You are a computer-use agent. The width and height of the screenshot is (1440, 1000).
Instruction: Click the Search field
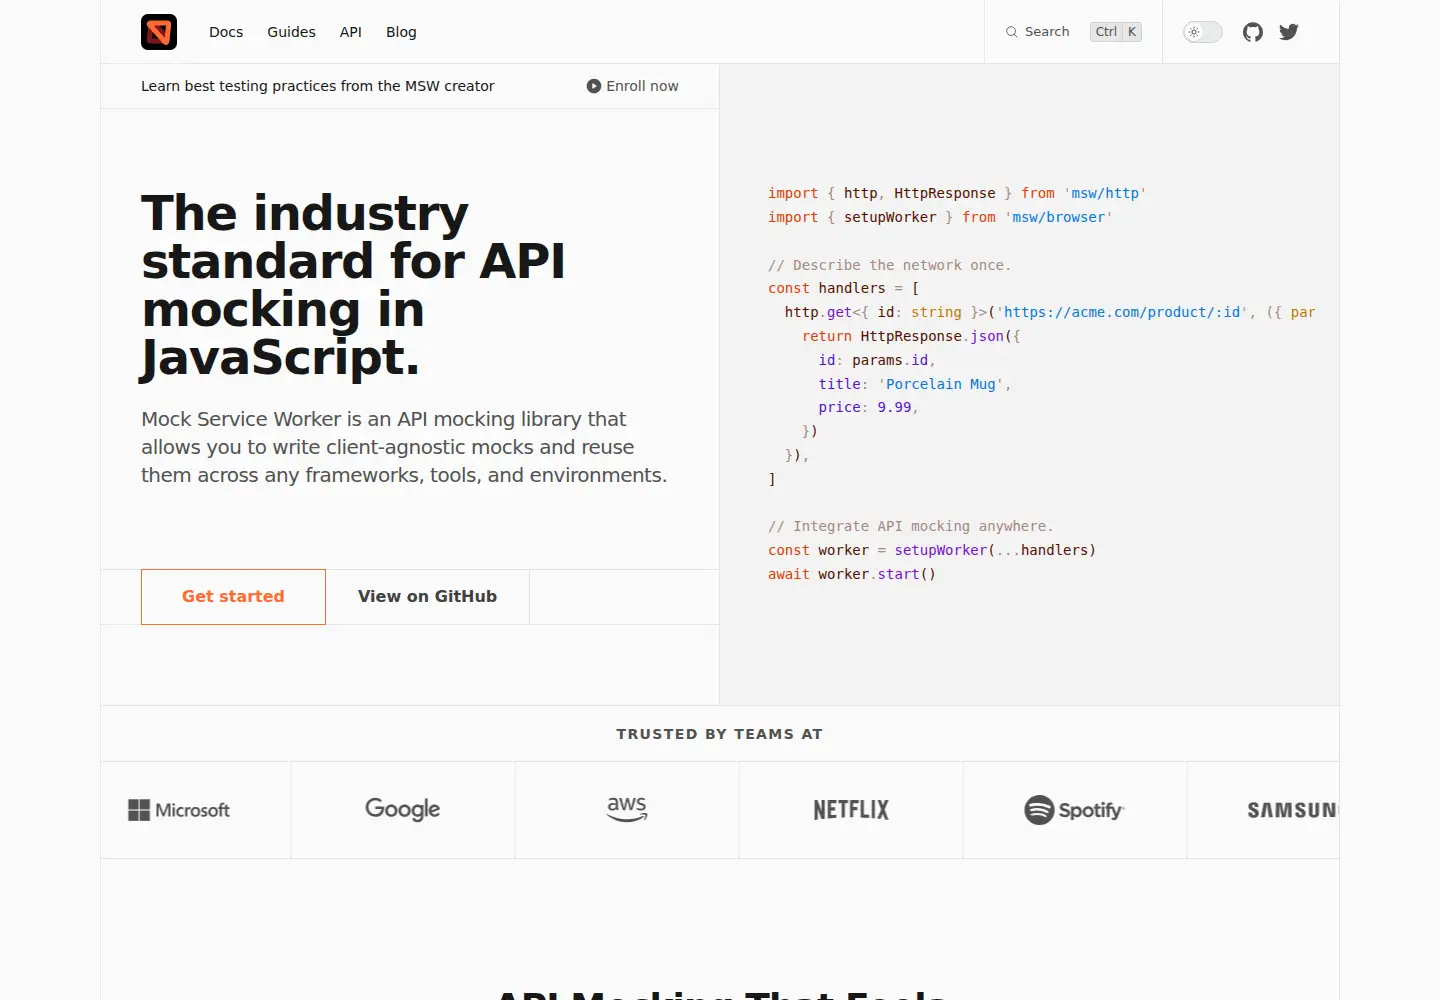(1073, 32)
